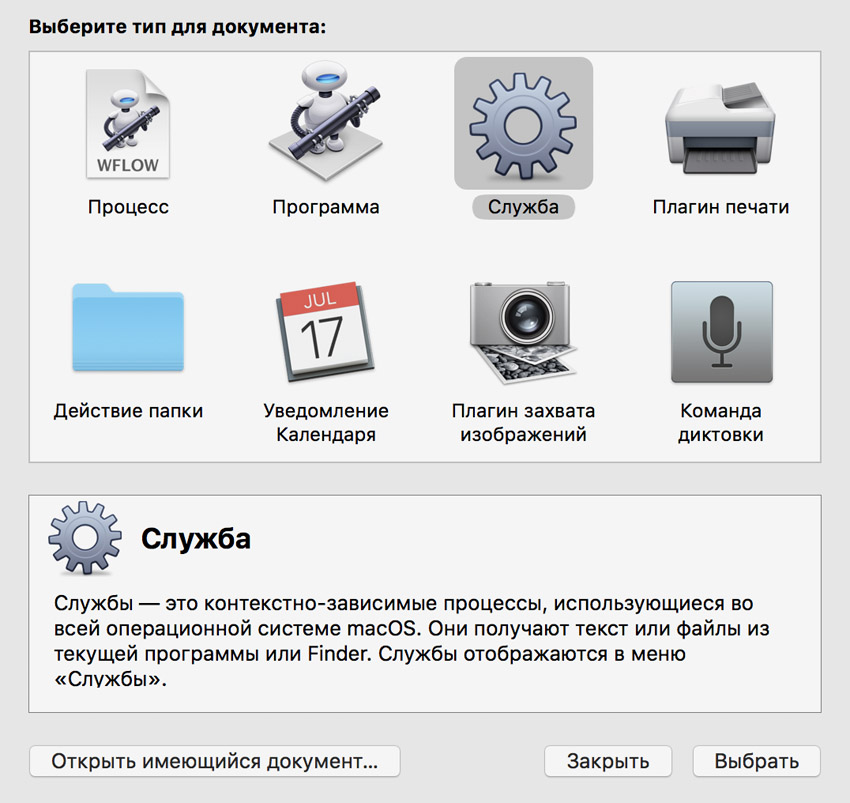Viewport: 850px width, 803px height.
Task: Click the Команда диктовки text label
Action: click(x=721, y=423)
